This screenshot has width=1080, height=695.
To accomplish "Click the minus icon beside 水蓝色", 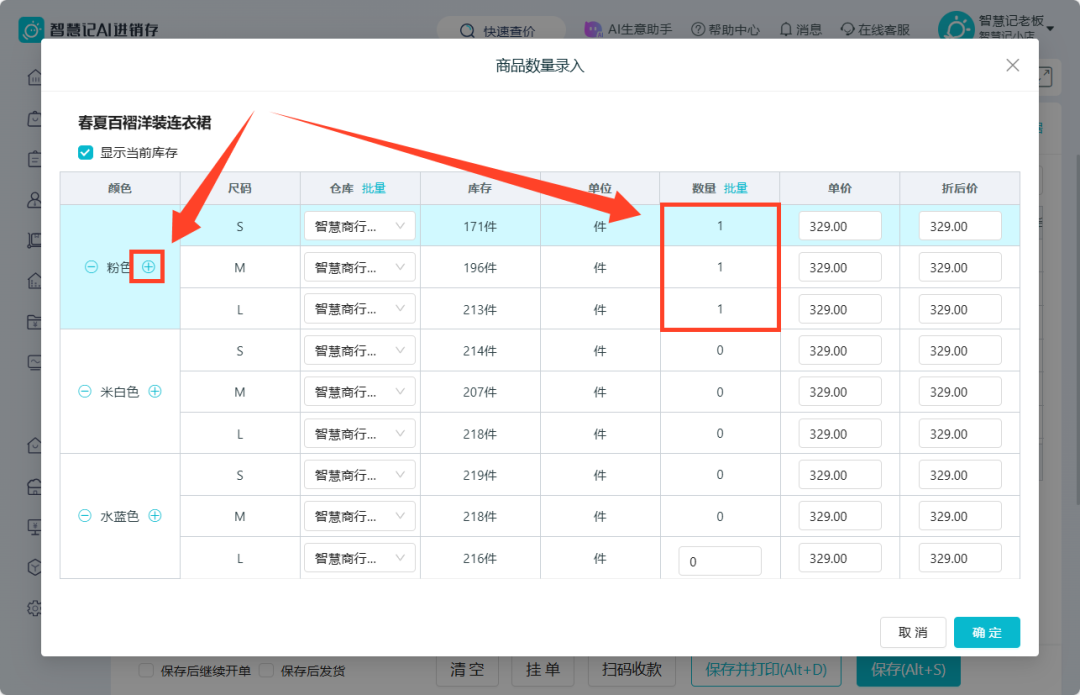I will coord(85,516).
